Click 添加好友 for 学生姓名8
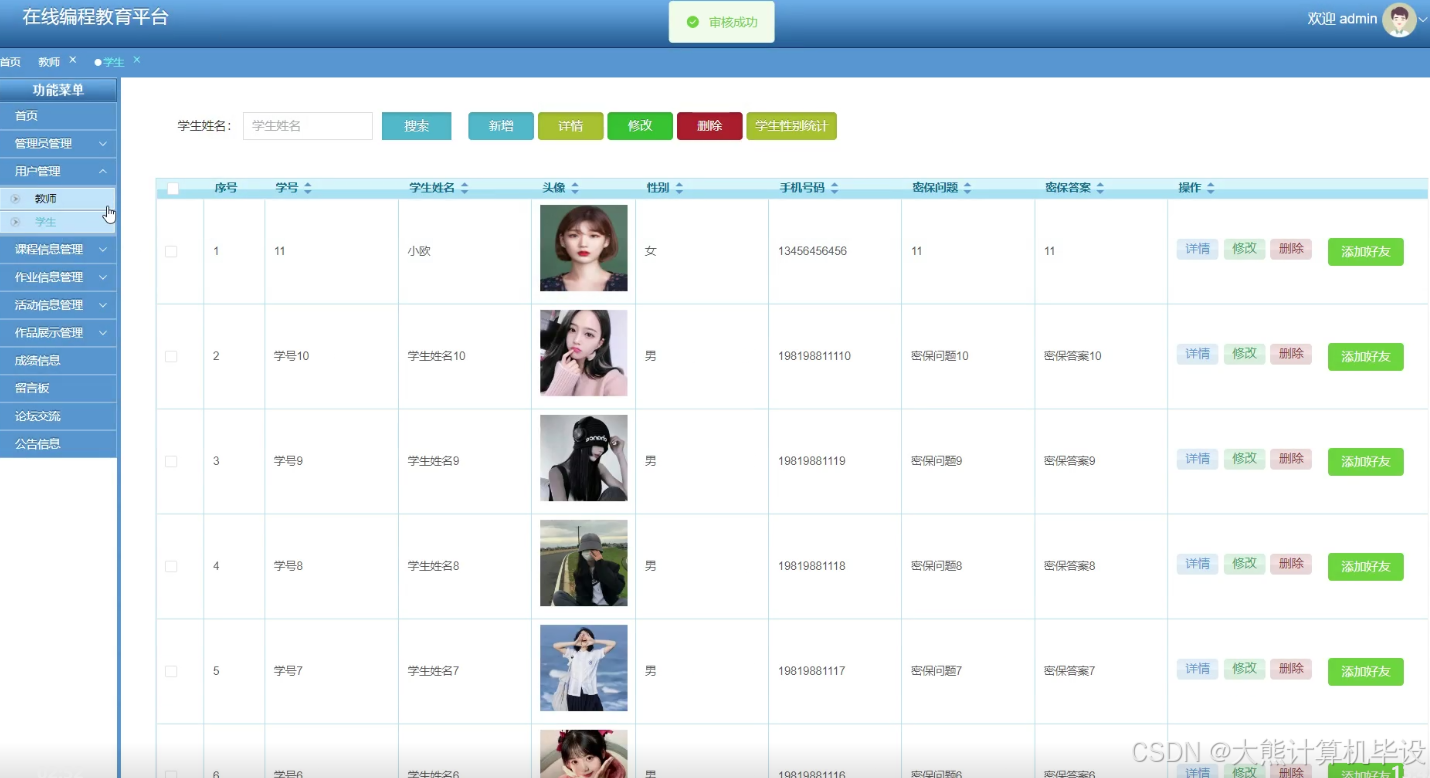The height and width of the screenshot is (778, 1430). [1366, 567]
